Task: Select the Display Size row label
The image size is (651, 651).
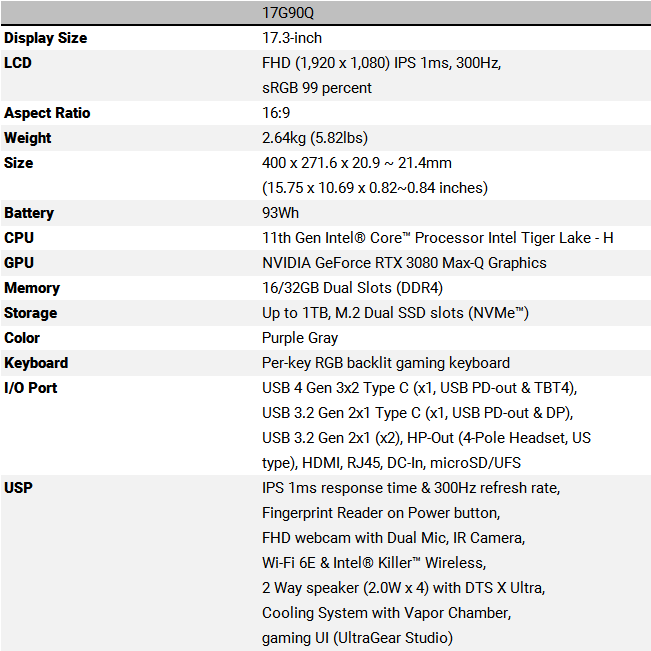Action: point(45,38)
